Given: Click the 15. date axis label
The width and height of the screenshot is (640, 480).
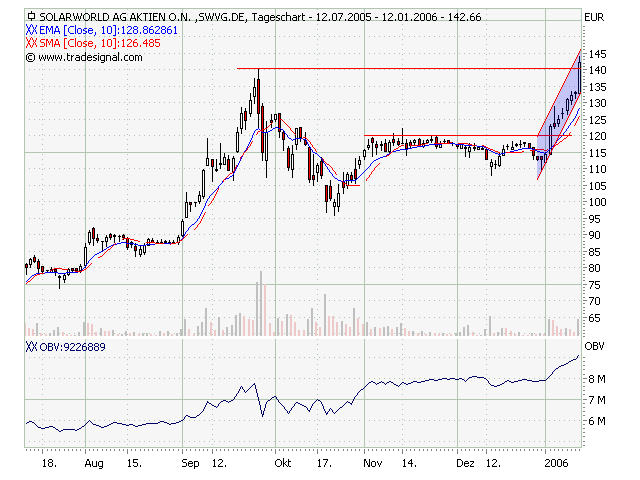Looking at the screenshot, I should (134, 463).
